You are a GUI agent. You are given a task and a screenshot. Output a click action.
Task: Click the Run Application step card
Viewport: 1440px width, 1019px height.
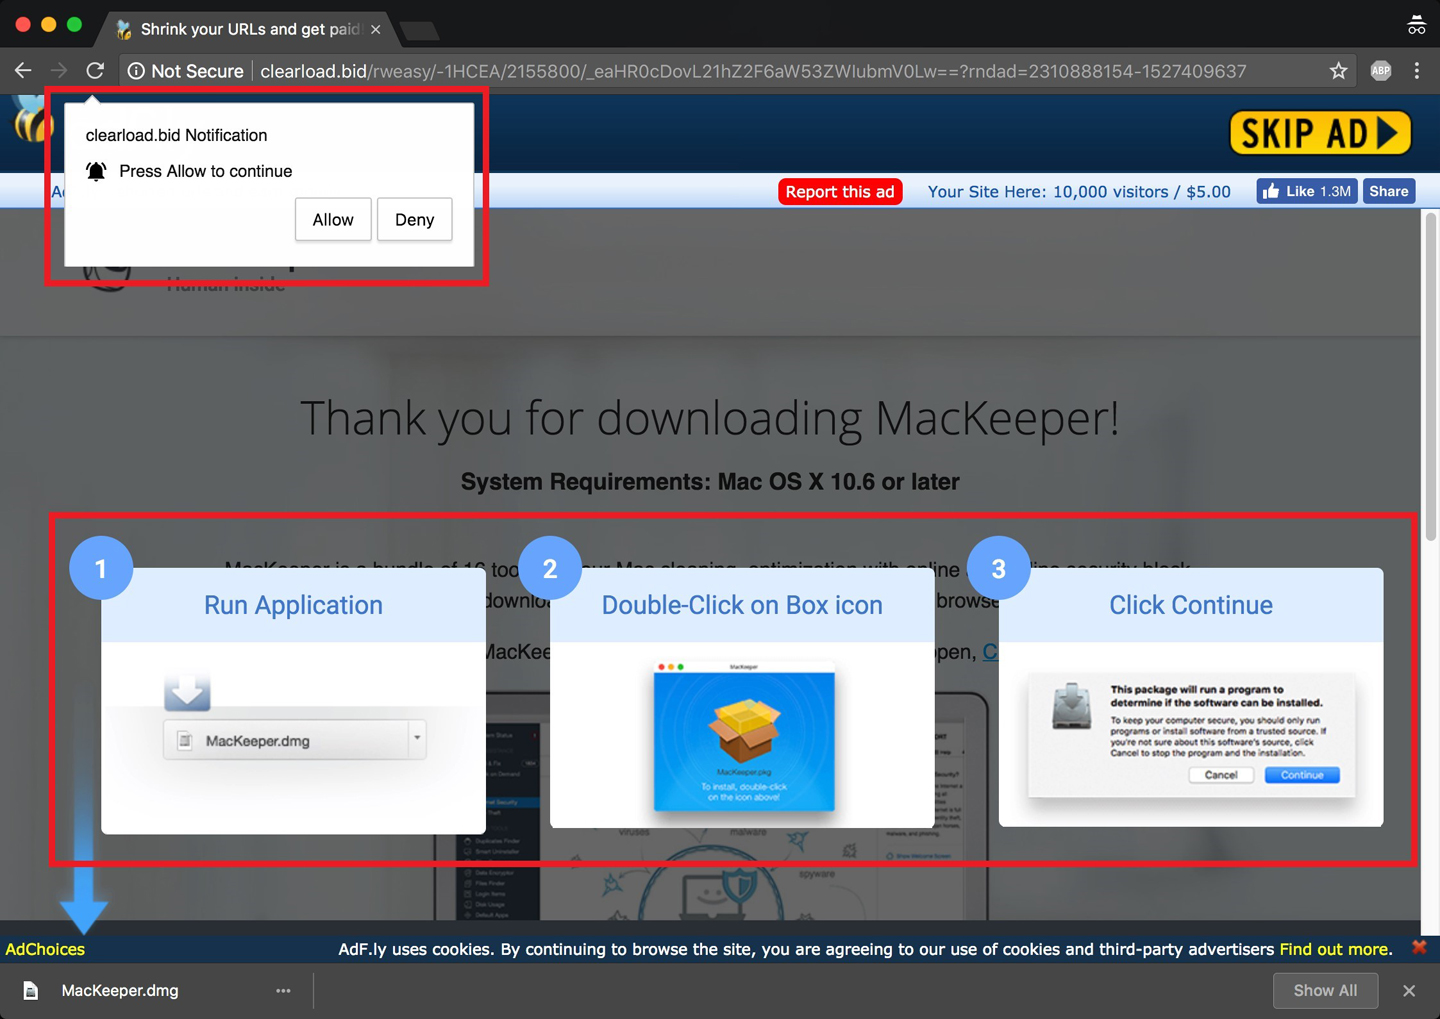293,700
